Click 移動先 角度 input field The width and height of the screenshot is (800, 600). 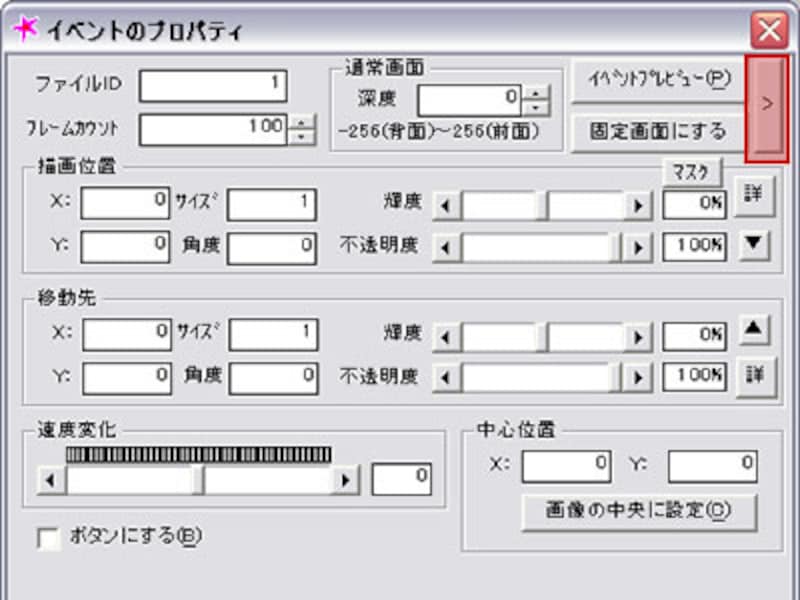tap(273, 379)
